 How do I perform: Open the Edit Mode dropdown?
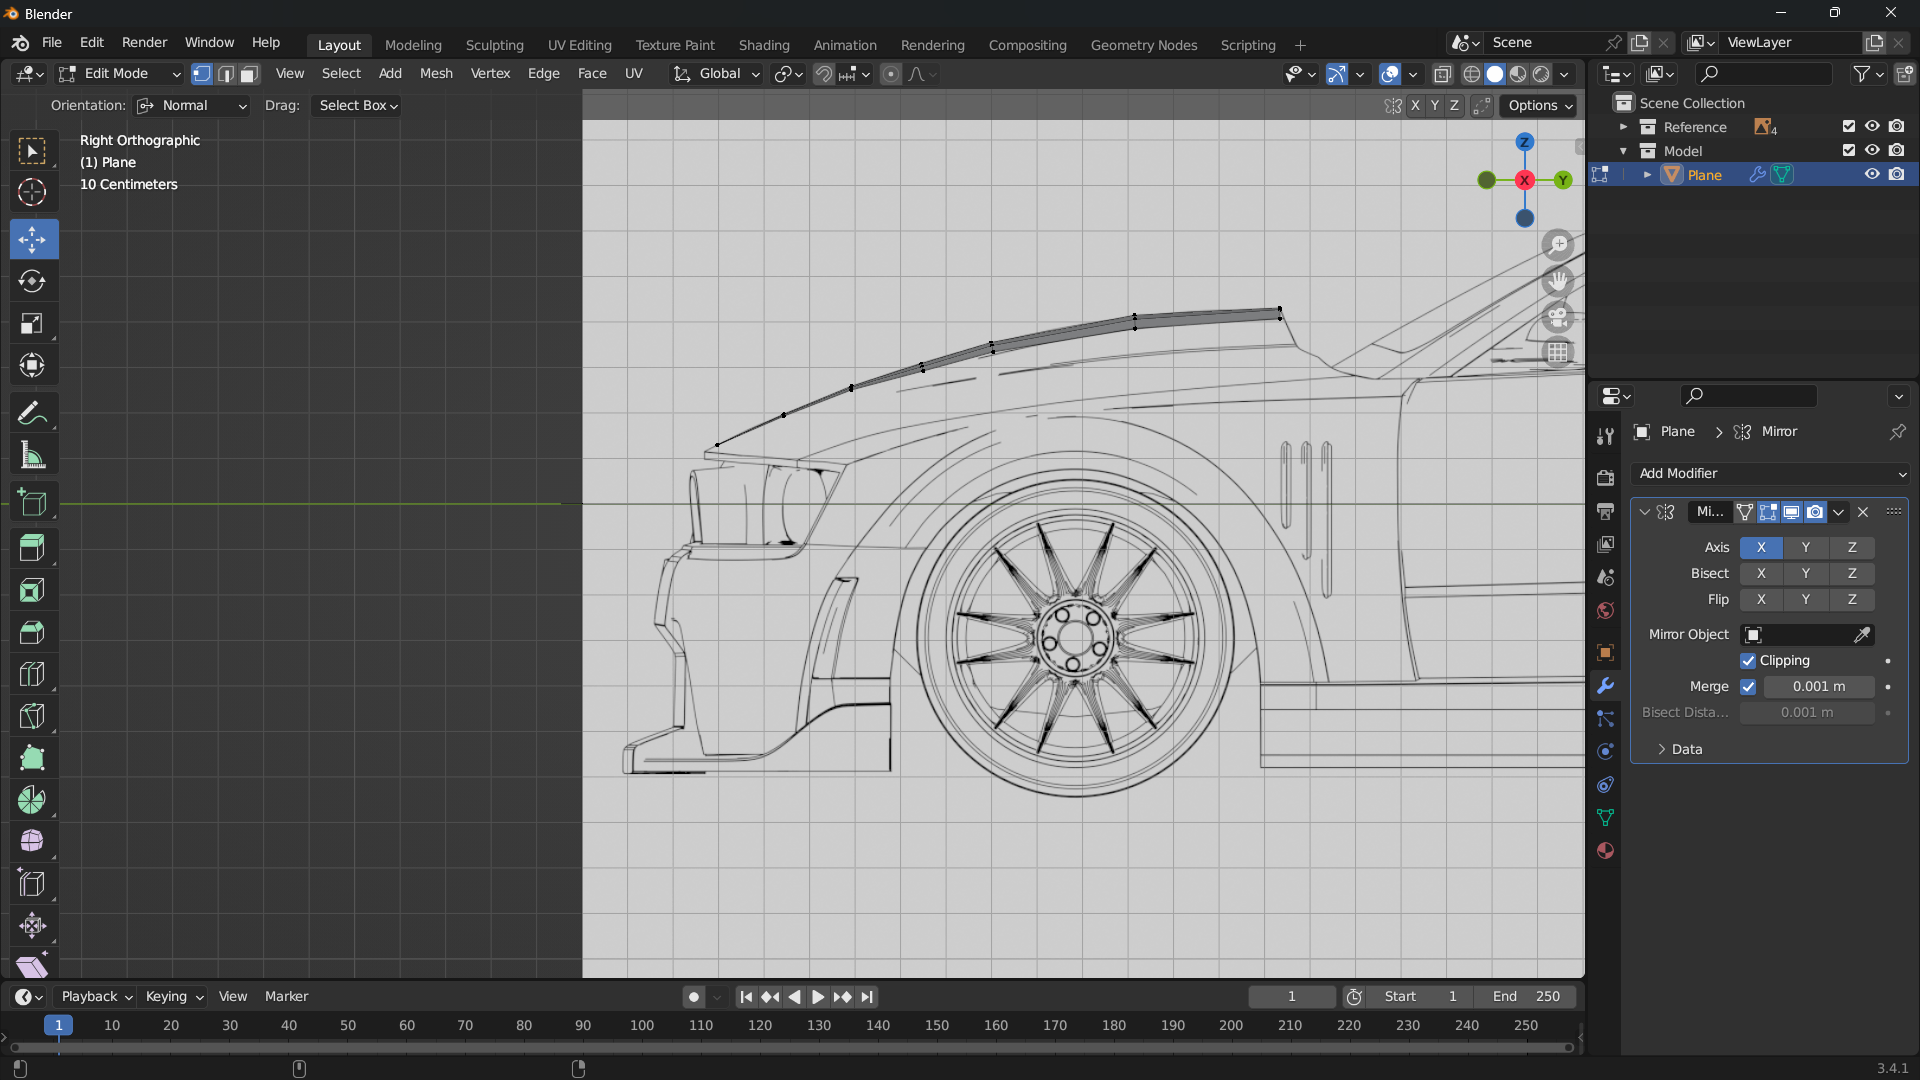pyautogui.click(x=120, y=74)
